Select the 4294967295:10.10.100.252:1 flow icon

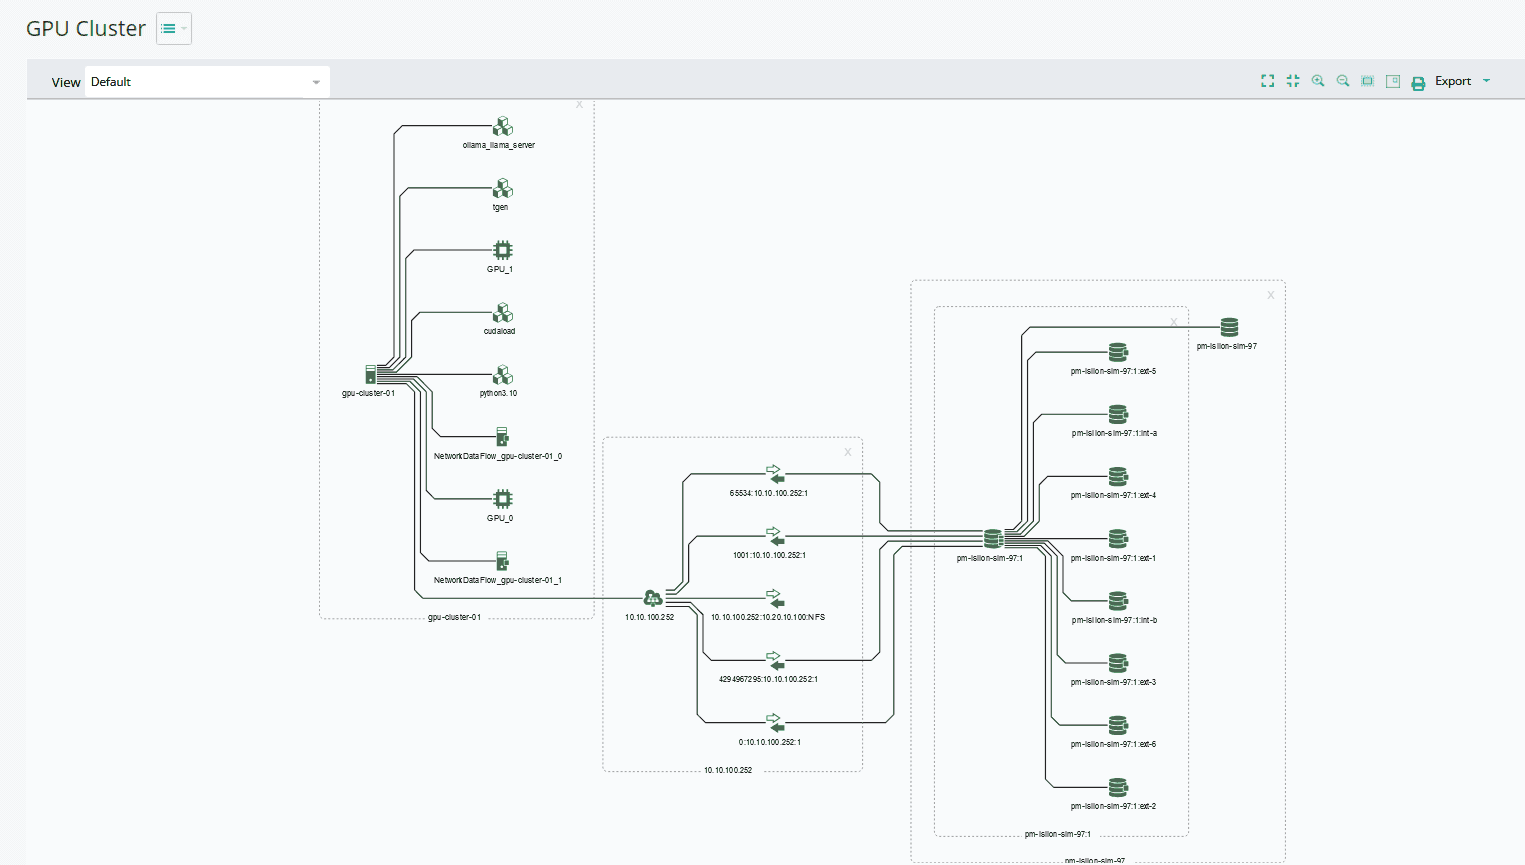(774, 660)
